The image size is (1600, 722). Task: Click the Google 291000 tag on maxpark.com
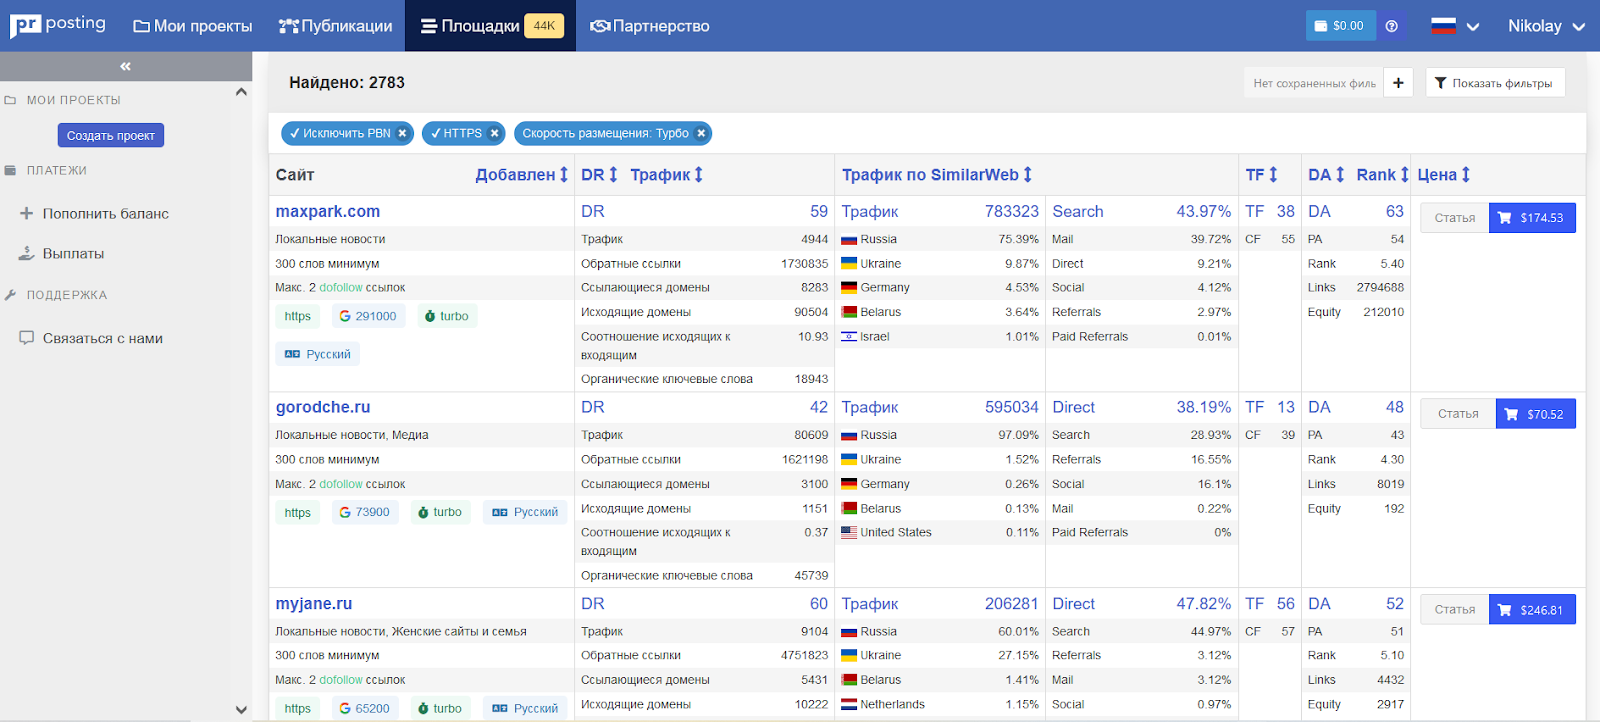click(x=367, y=316)
